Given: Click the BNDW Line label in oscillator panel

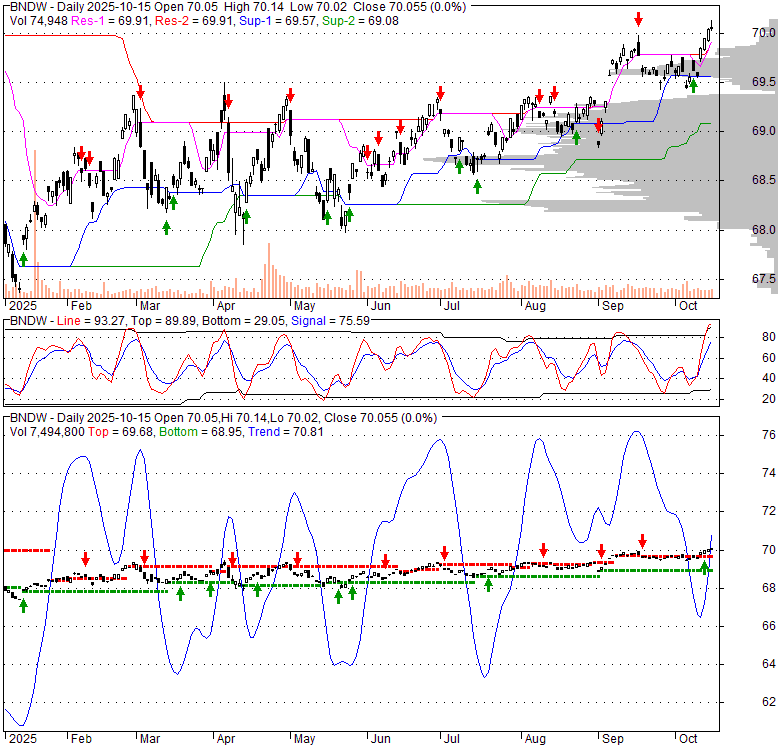Looking at the screenshot, I should point(50,322).
